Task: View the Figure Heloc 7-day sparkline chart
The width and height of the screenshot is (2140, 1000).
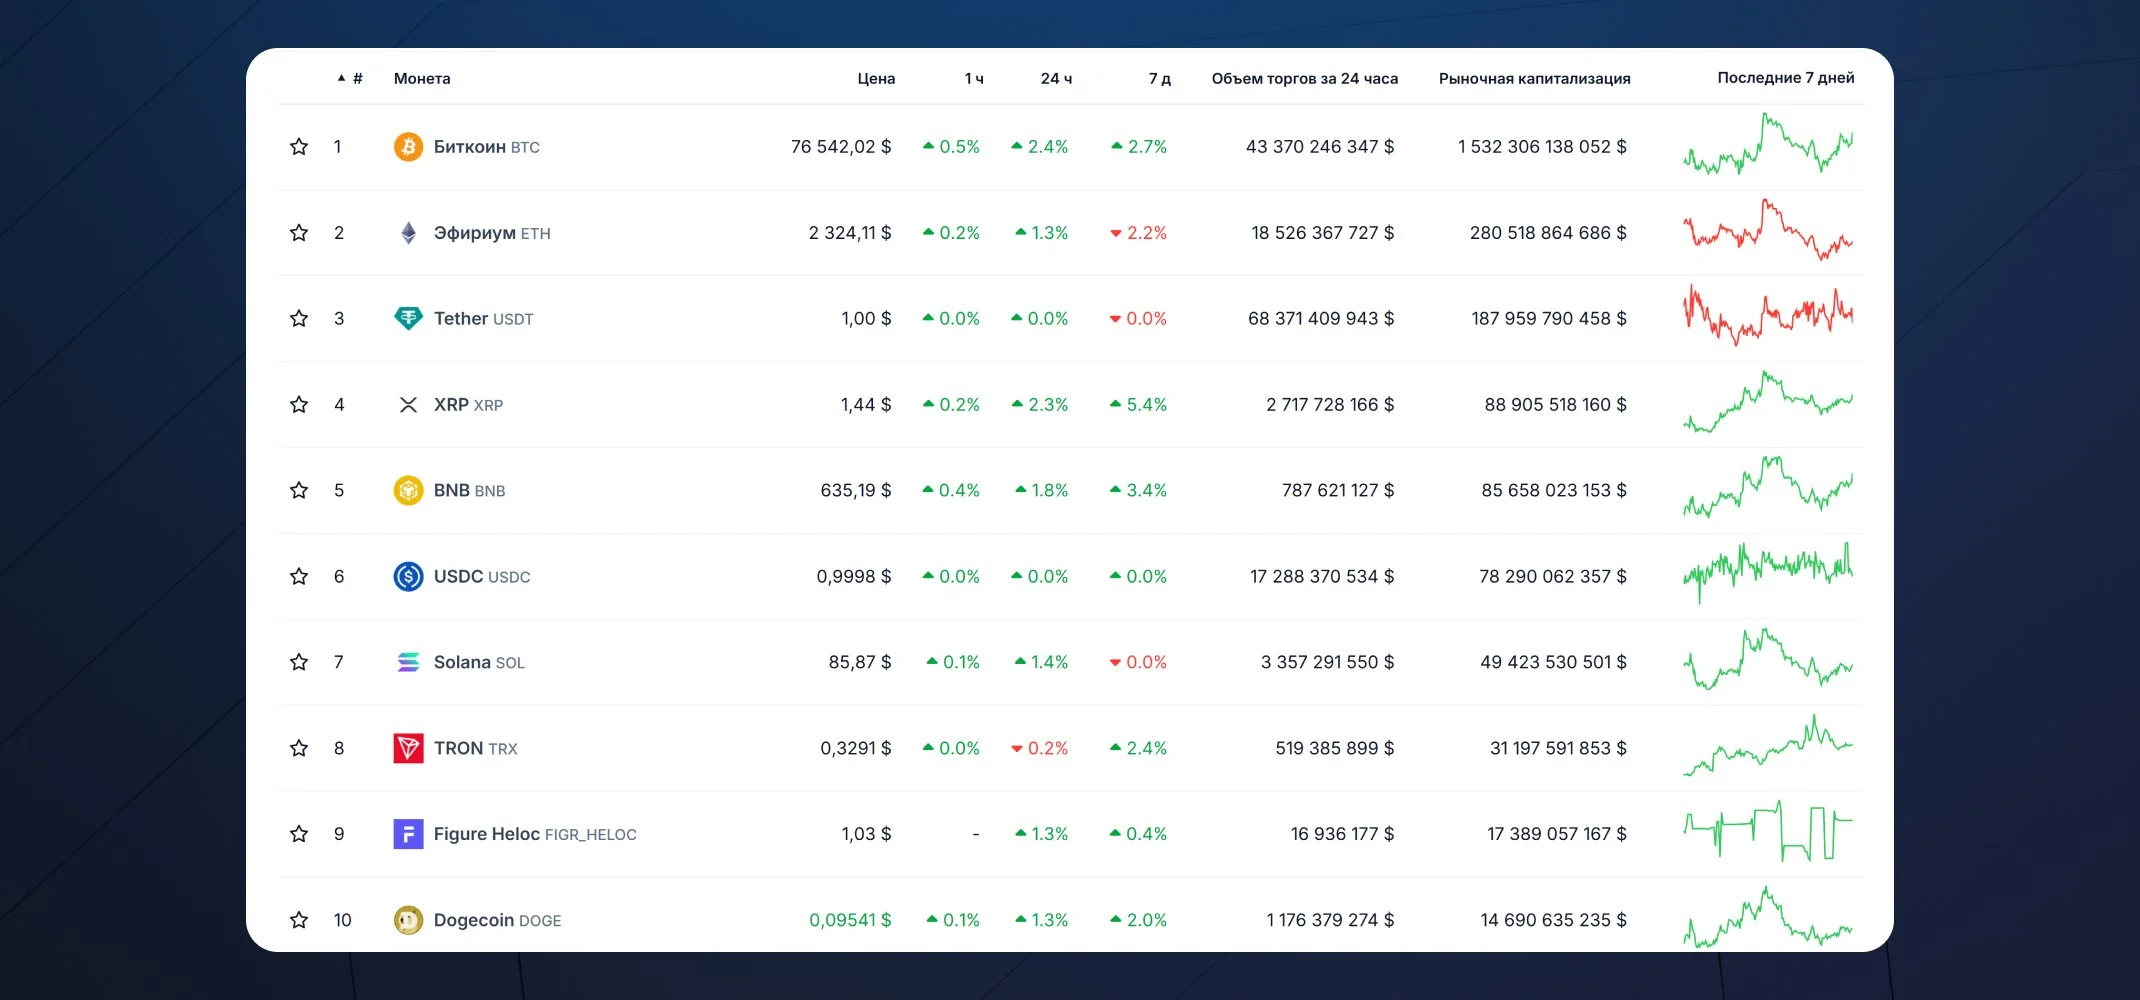Action: point(1768,830)
